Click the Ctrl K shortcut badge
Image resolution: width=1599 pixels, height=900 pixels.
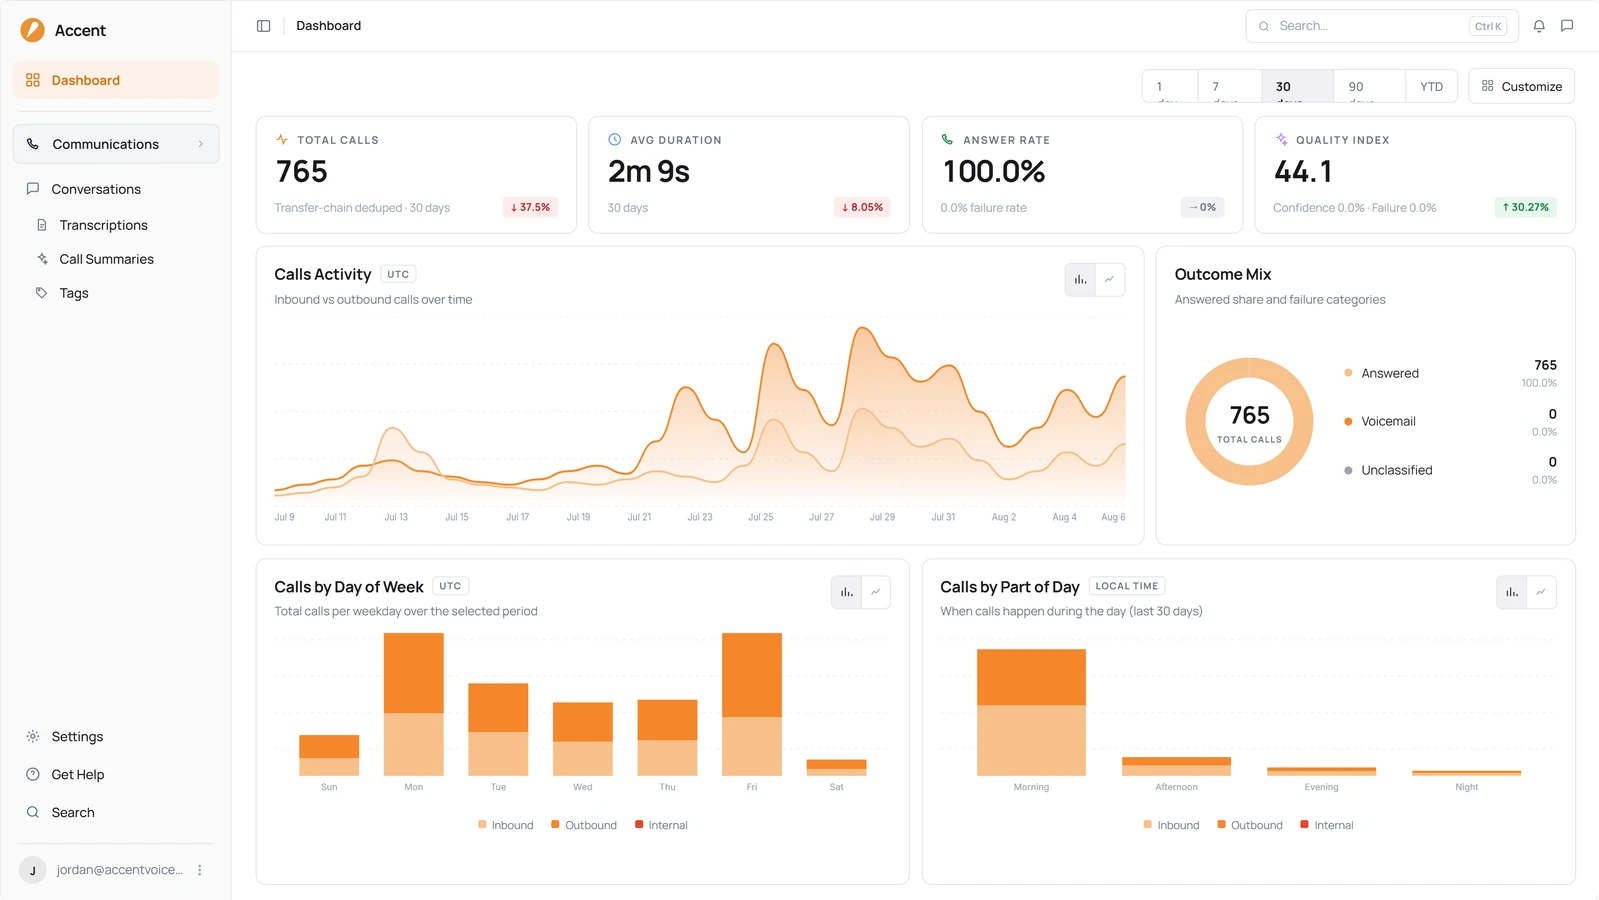click(x=1488, y=26)
